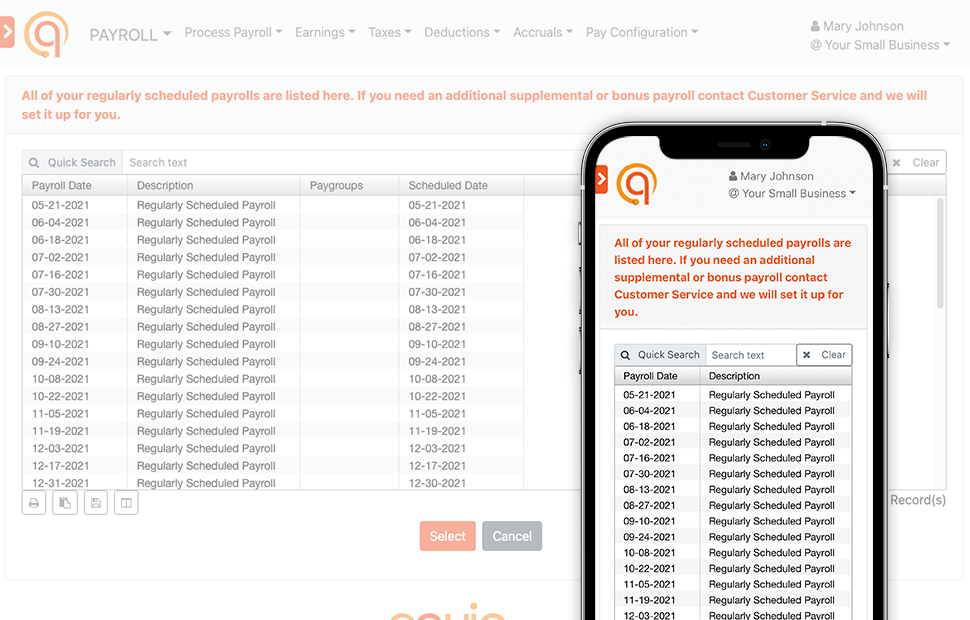Select the 11-05-2021 payroll date row on desktop
Viewport: 970px width, 620px height.
pyautogui.click(x=303, y=413)
